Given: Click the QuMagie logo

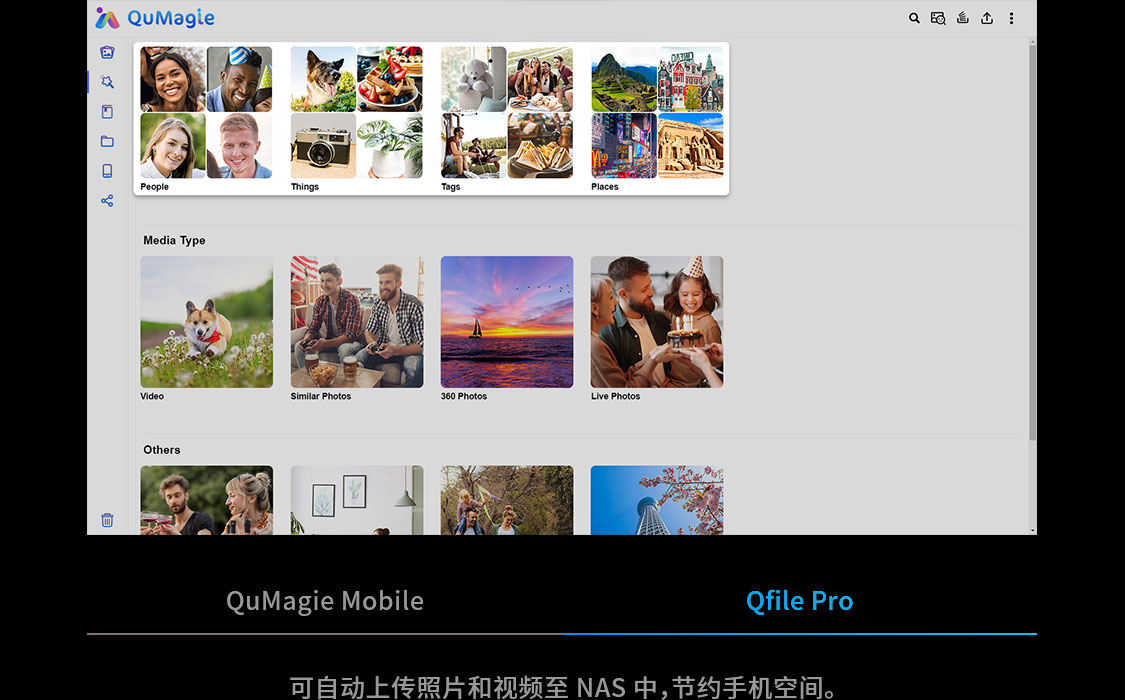Looking at the screenshot, I should click(x=155, y=18).
